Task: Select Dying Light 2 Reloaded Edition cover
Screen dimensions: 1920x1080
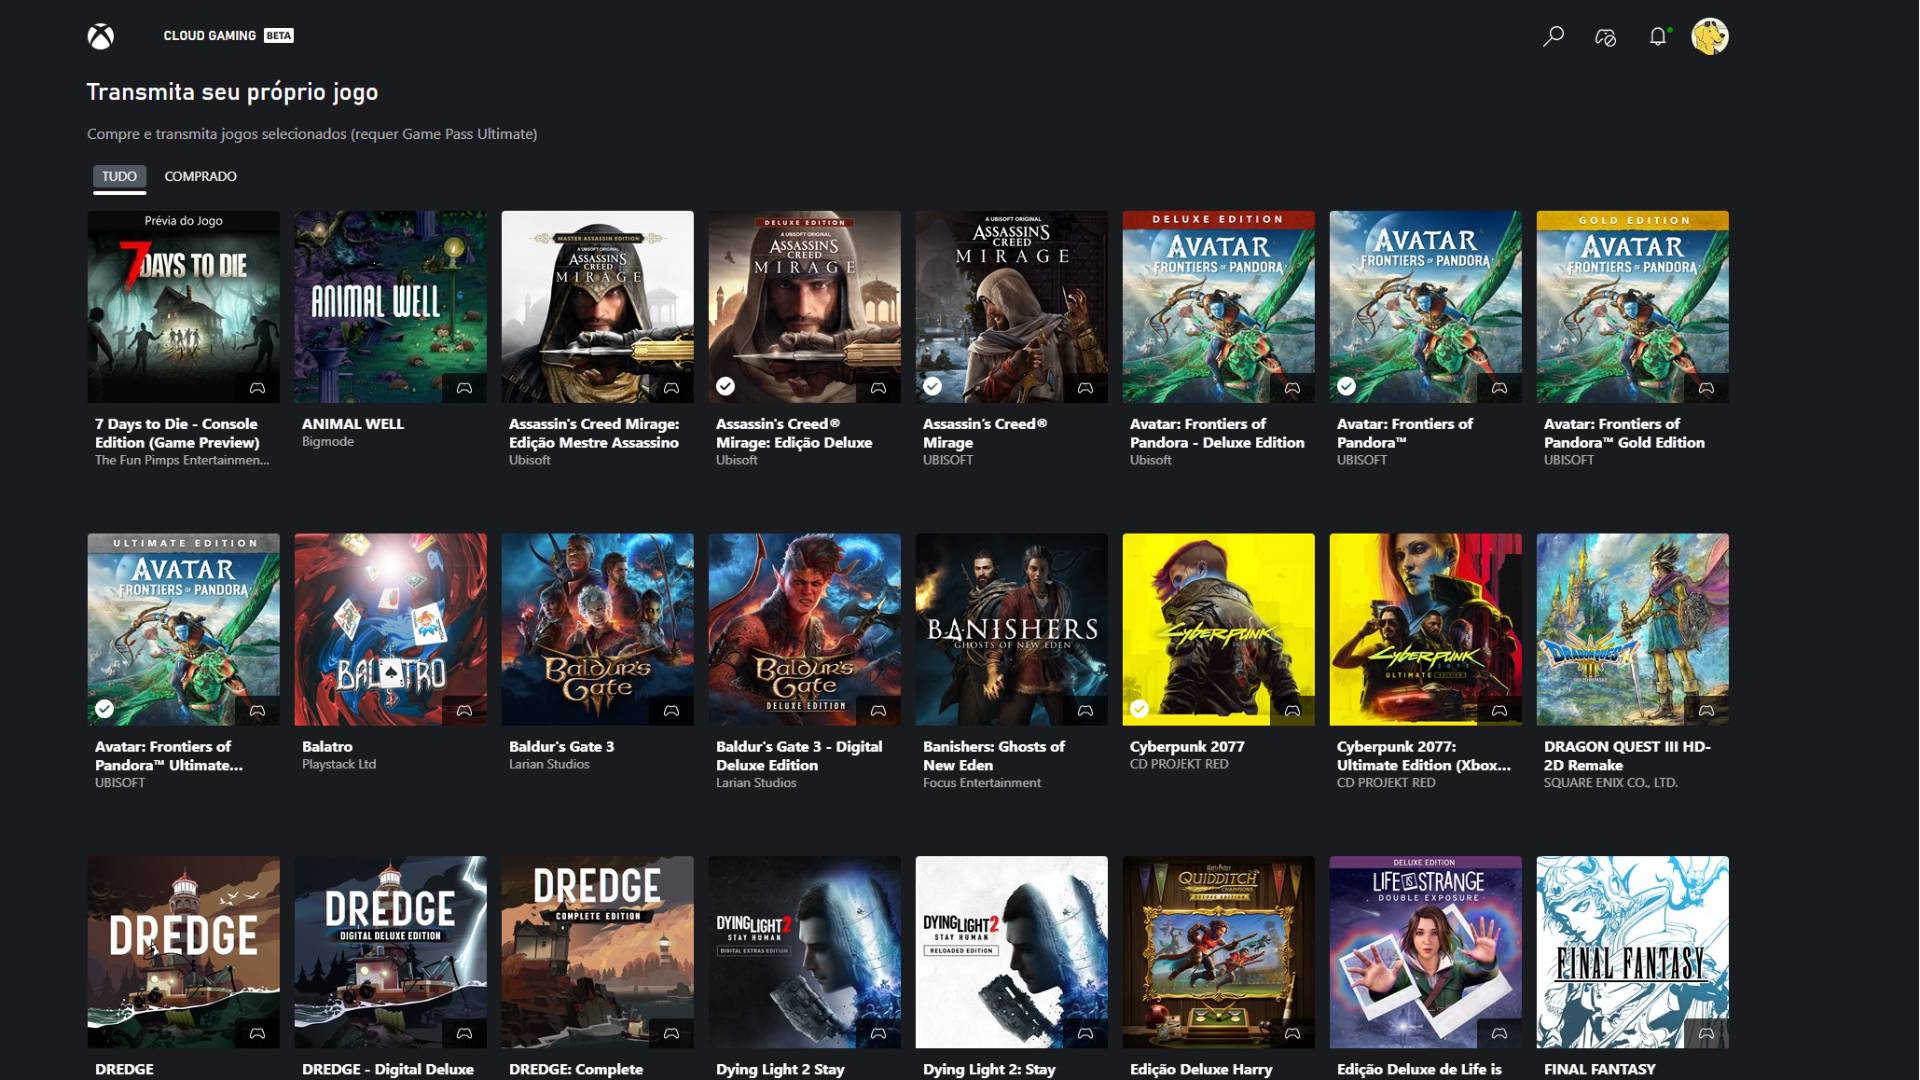Action: tap(1011, 952)
